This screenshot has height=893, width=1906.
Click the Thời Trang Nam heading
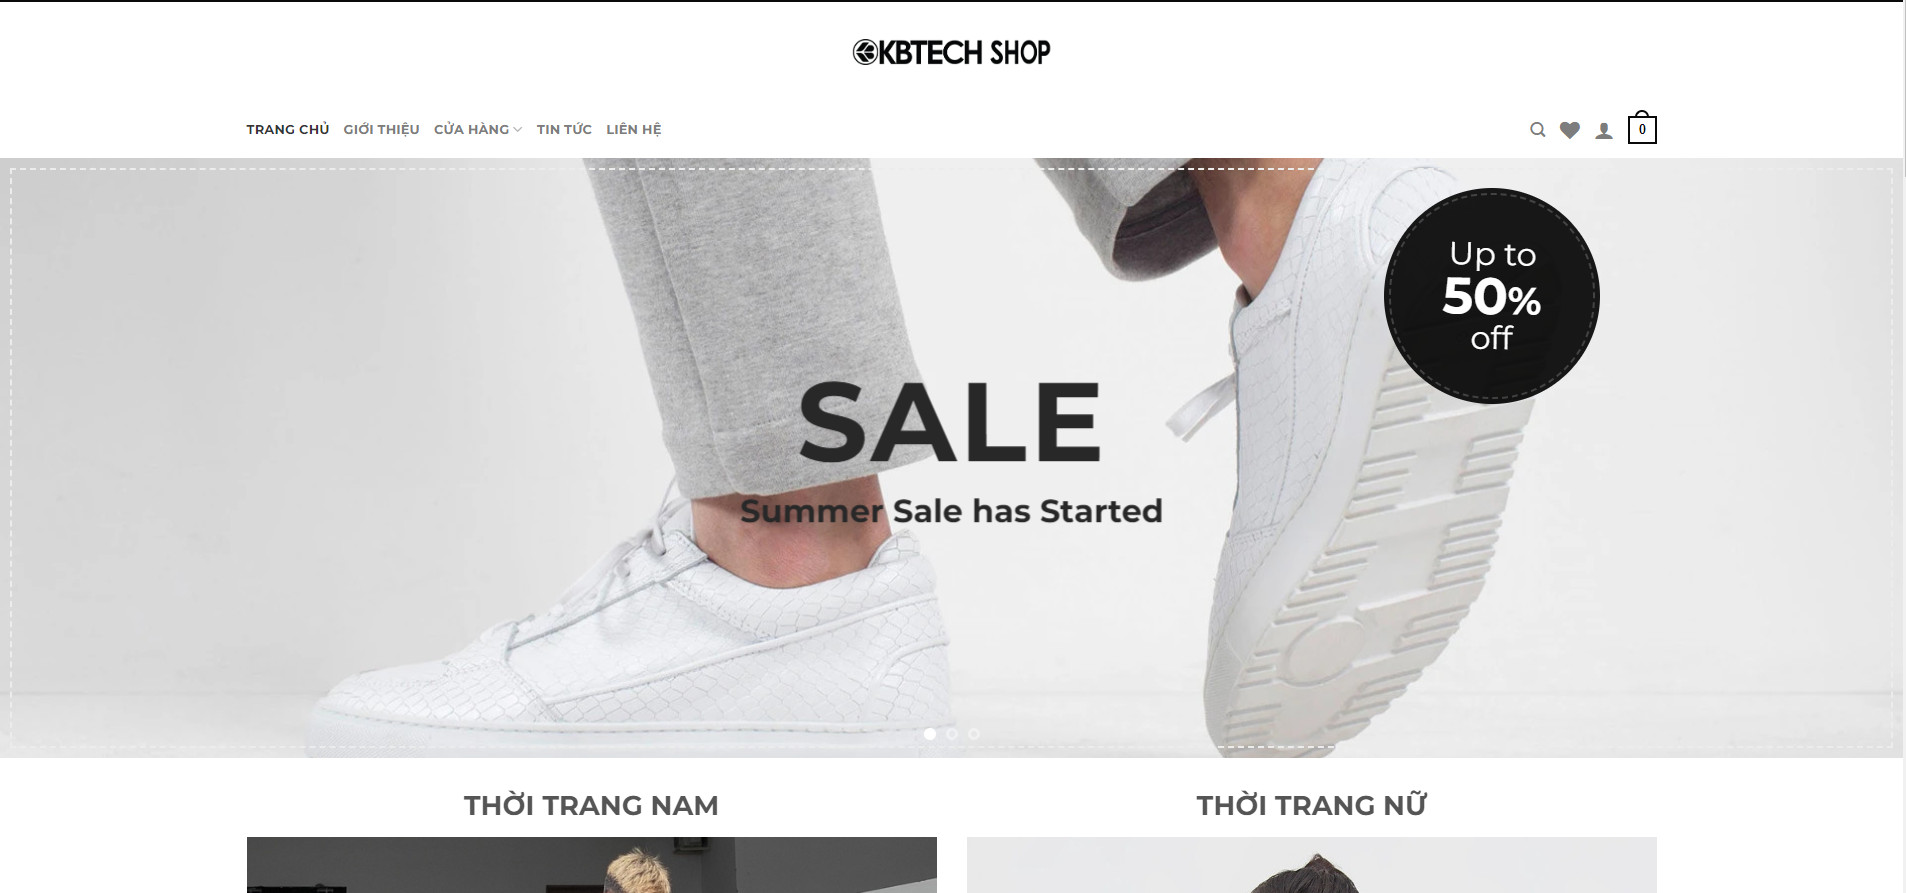click(x=591, y=805)
